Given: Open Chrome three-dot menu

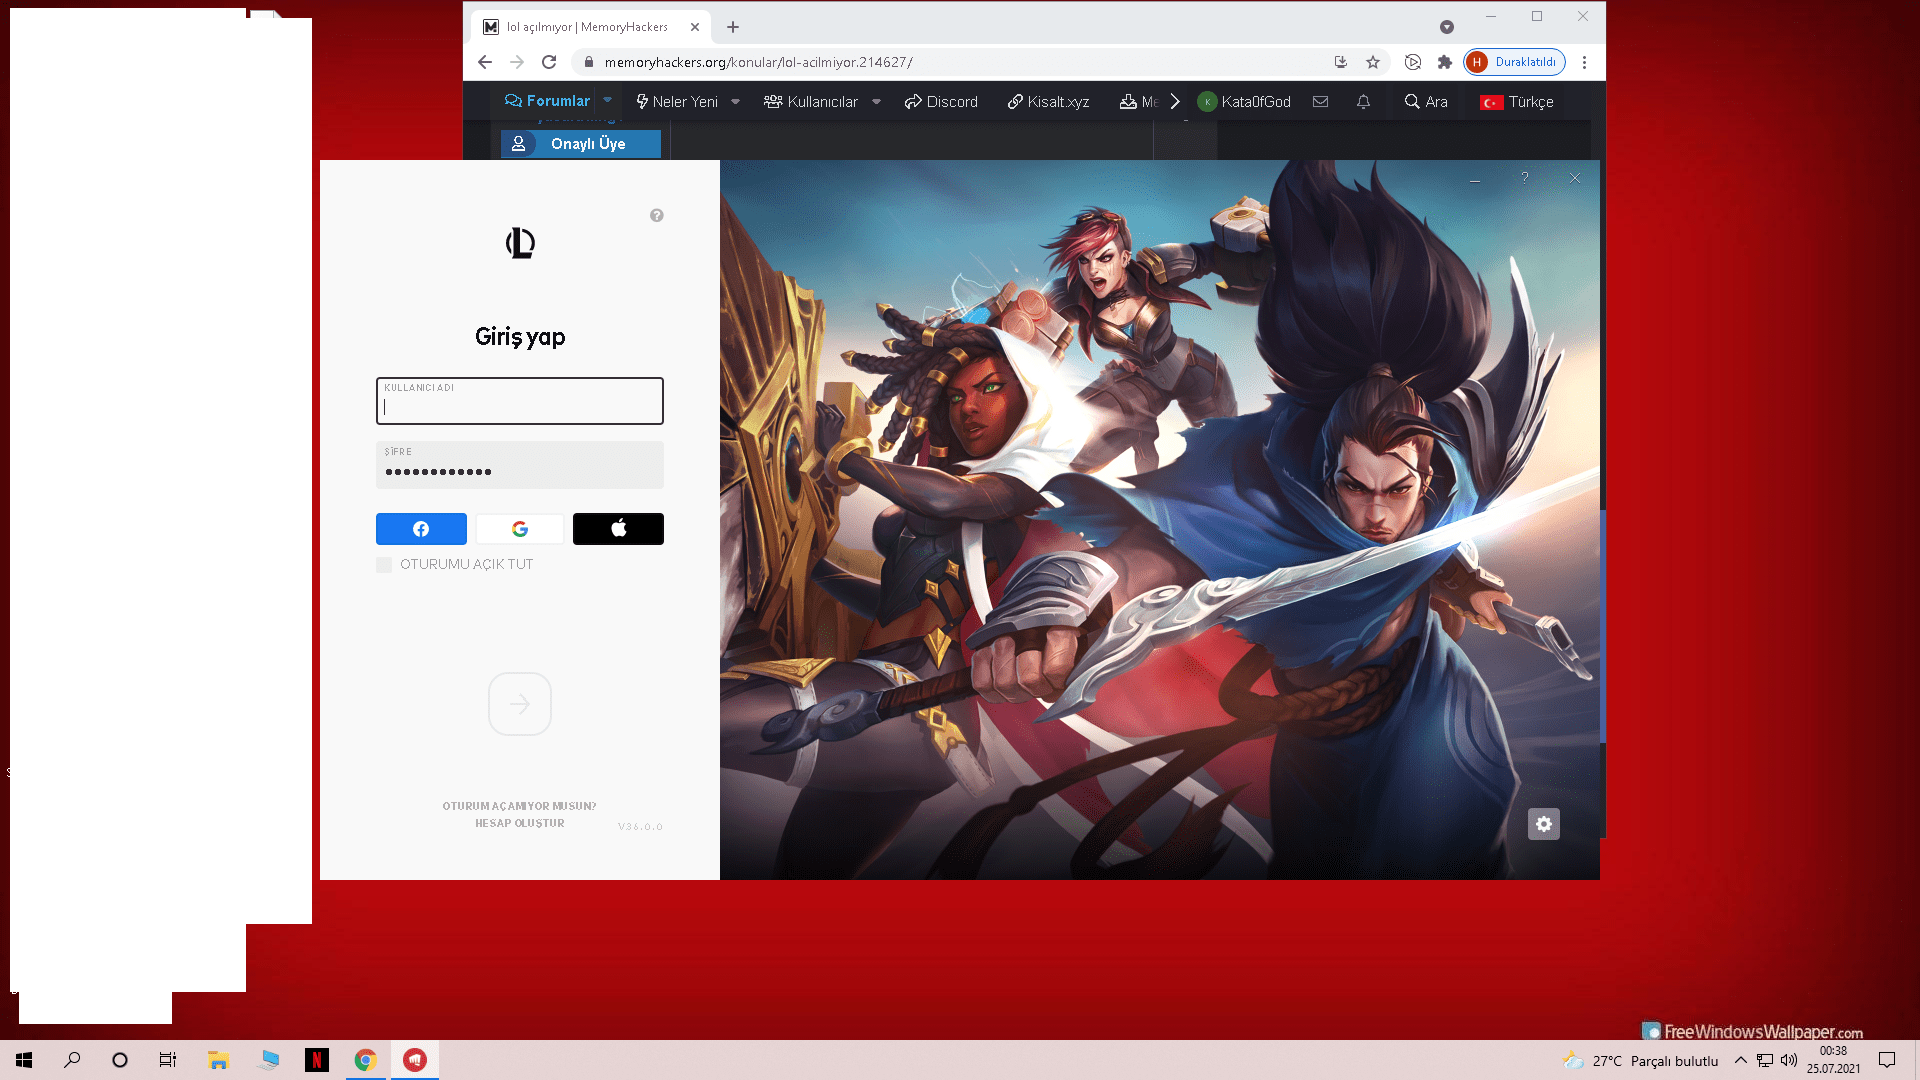Looking at the screenshot, I should click(x=1584, y=62).
